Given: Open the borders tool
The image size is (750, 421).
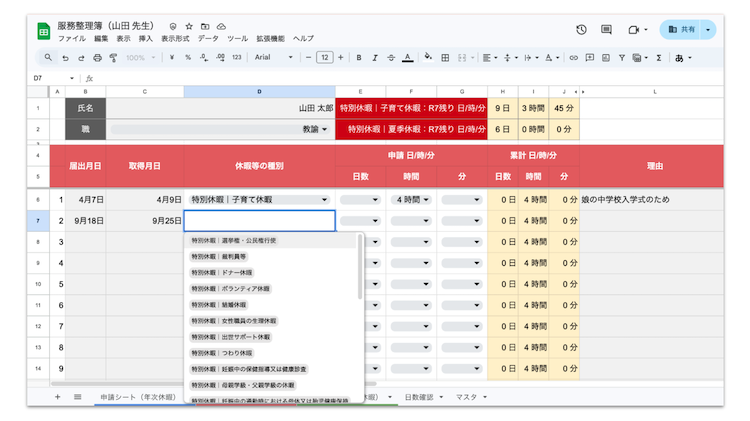Looking at the screenshot, I should 445,58.
